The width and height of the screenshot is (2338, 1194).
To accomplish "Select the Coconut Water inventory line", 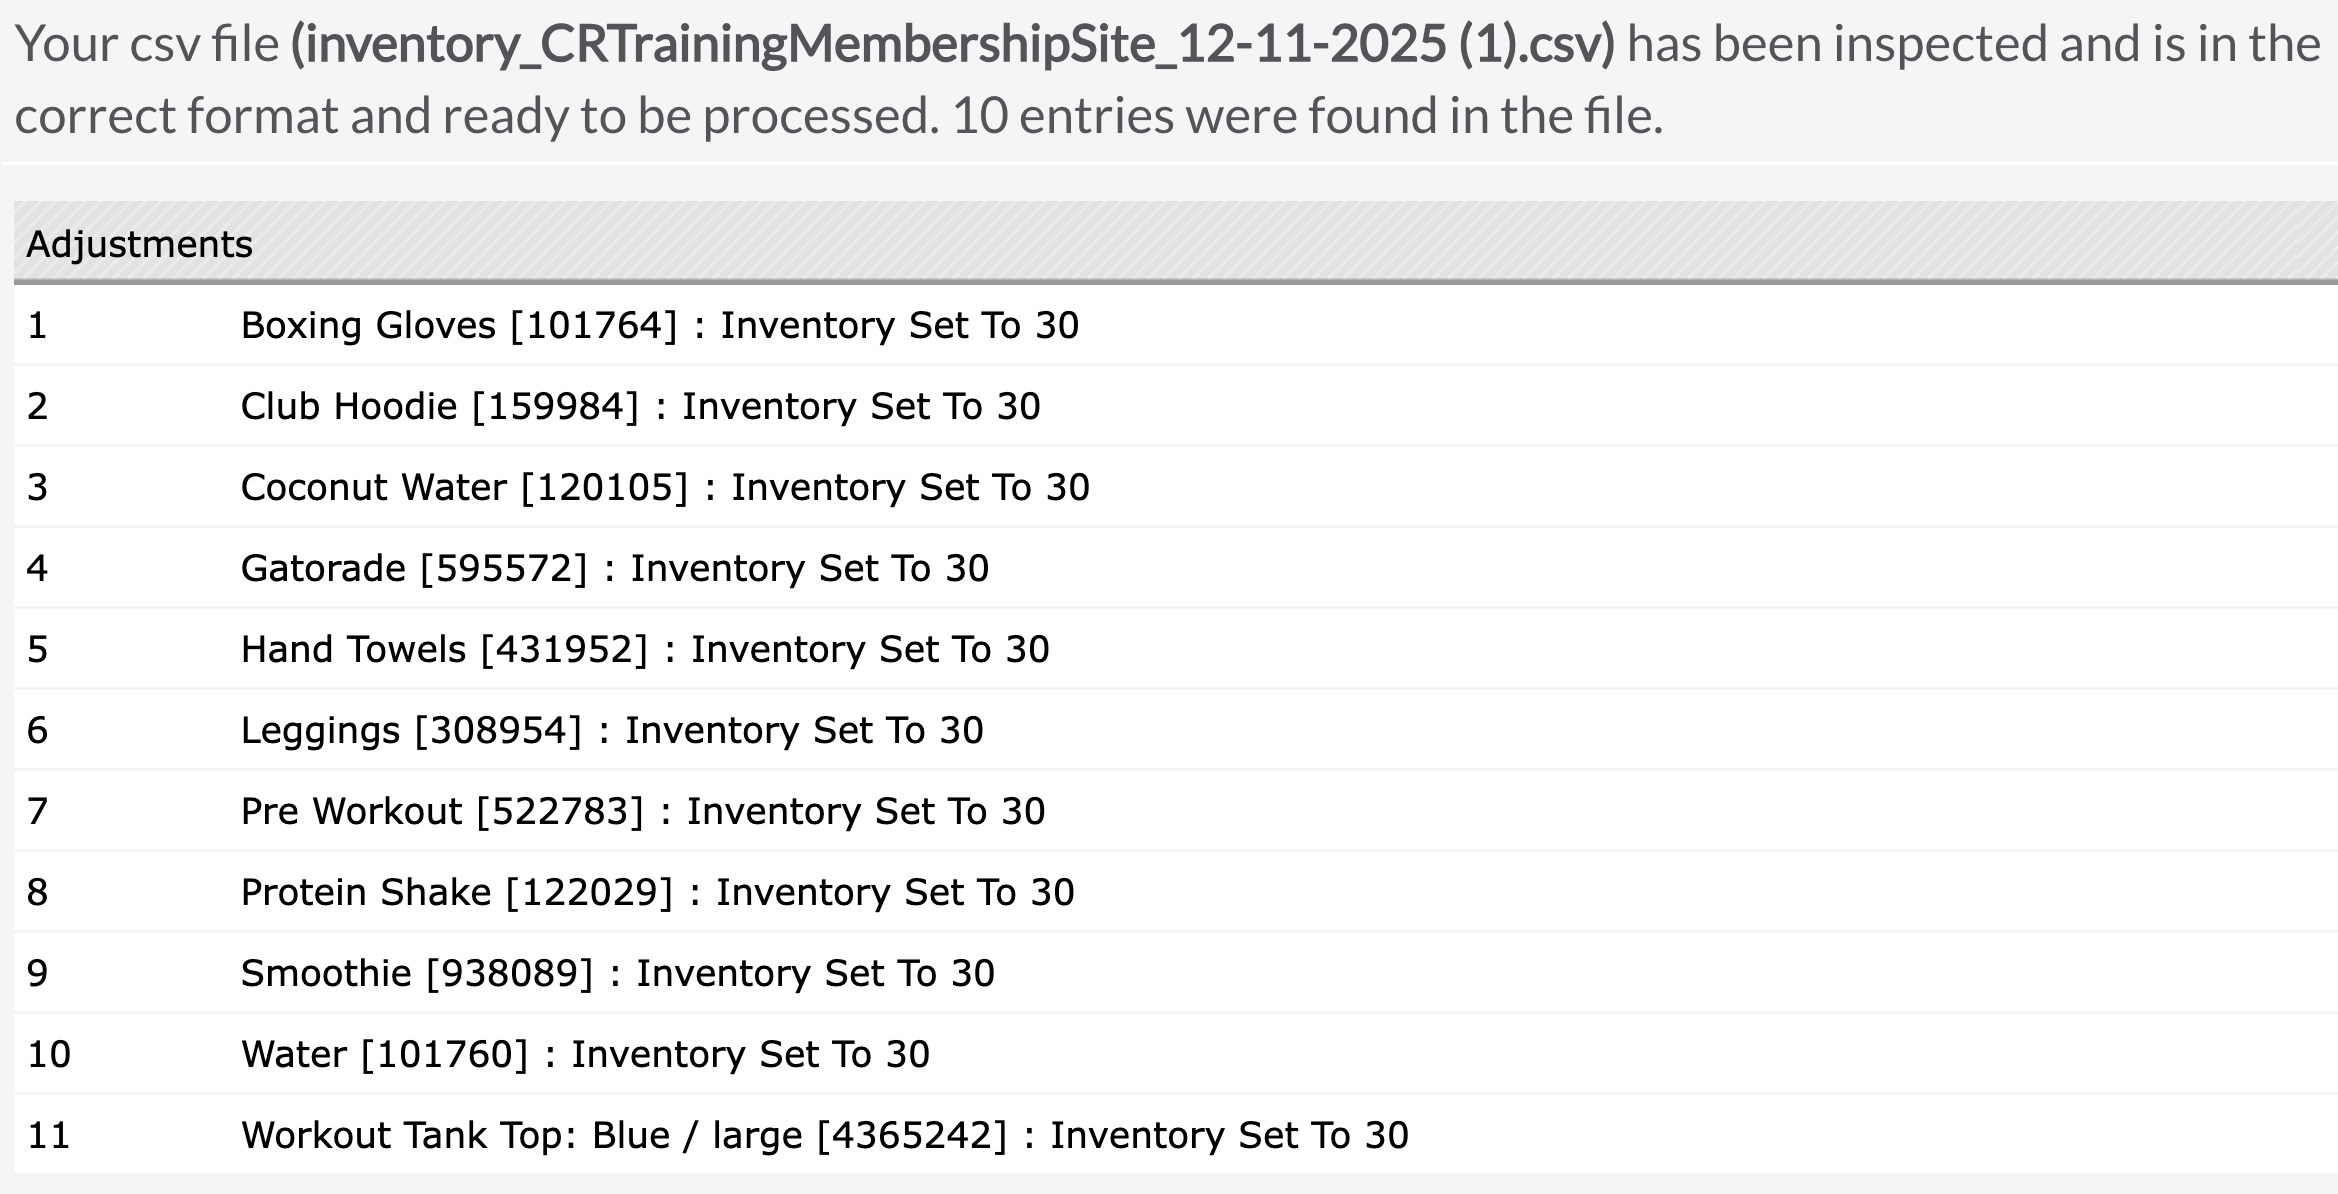I will tap(1175, 487).
